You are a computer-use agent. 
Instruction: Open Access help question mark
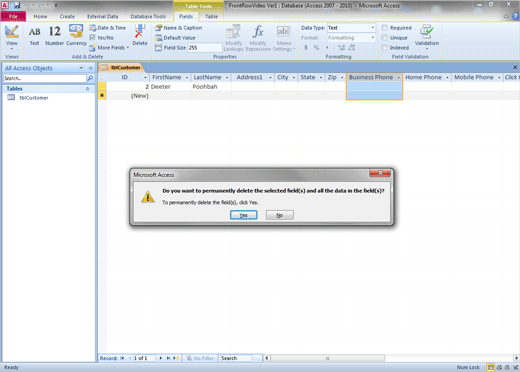tap(516, 16)
